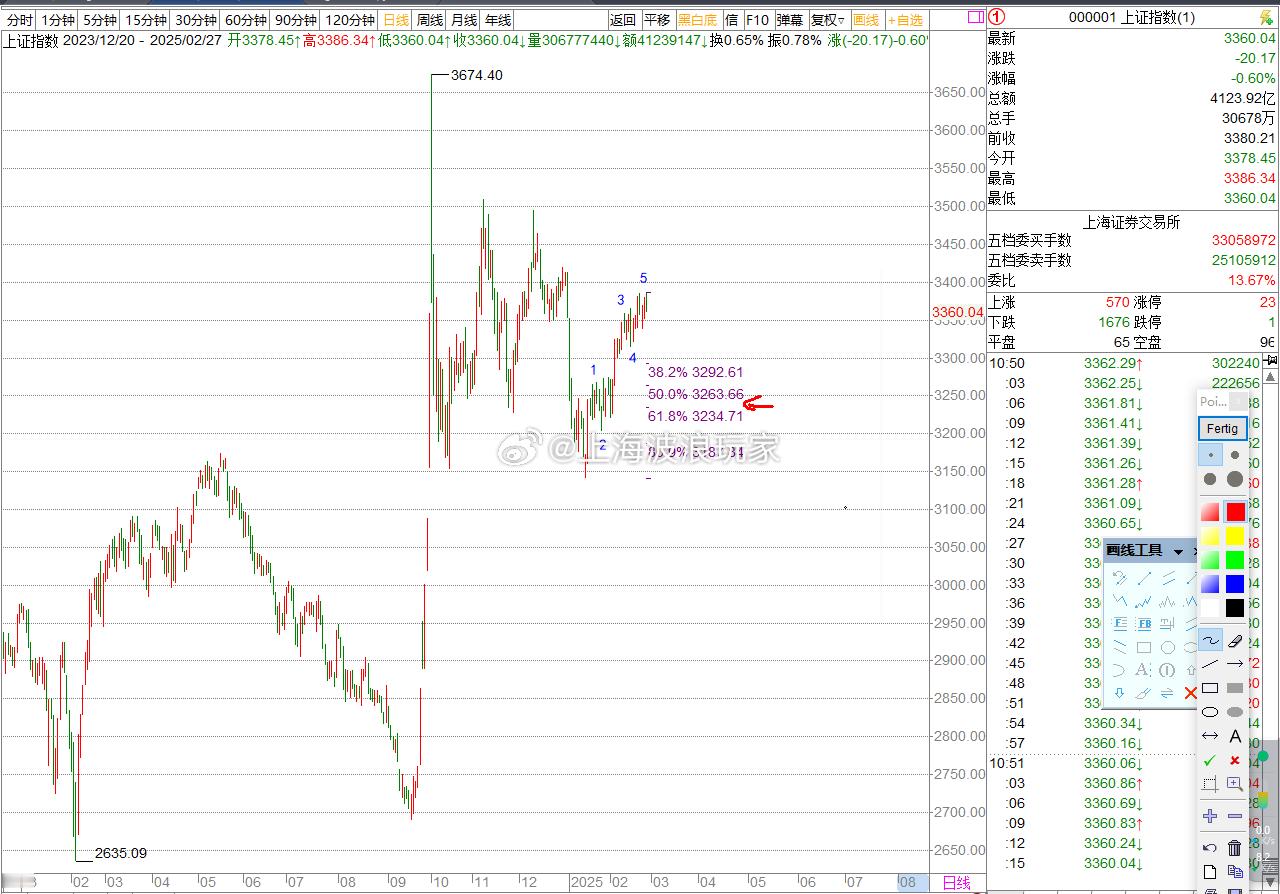Open F10 company info
The image size is (1280, 894).
[x=757, y=20]
